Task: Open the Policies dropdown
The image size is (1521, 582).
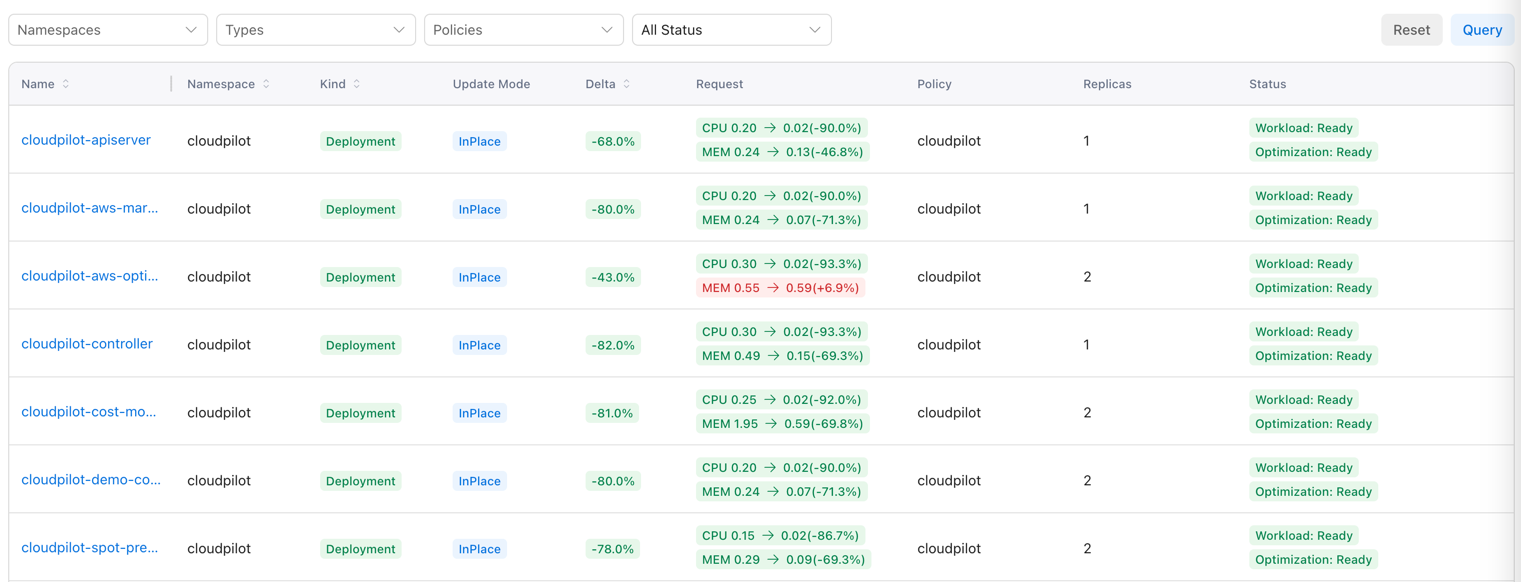Action: coord(524,29)
